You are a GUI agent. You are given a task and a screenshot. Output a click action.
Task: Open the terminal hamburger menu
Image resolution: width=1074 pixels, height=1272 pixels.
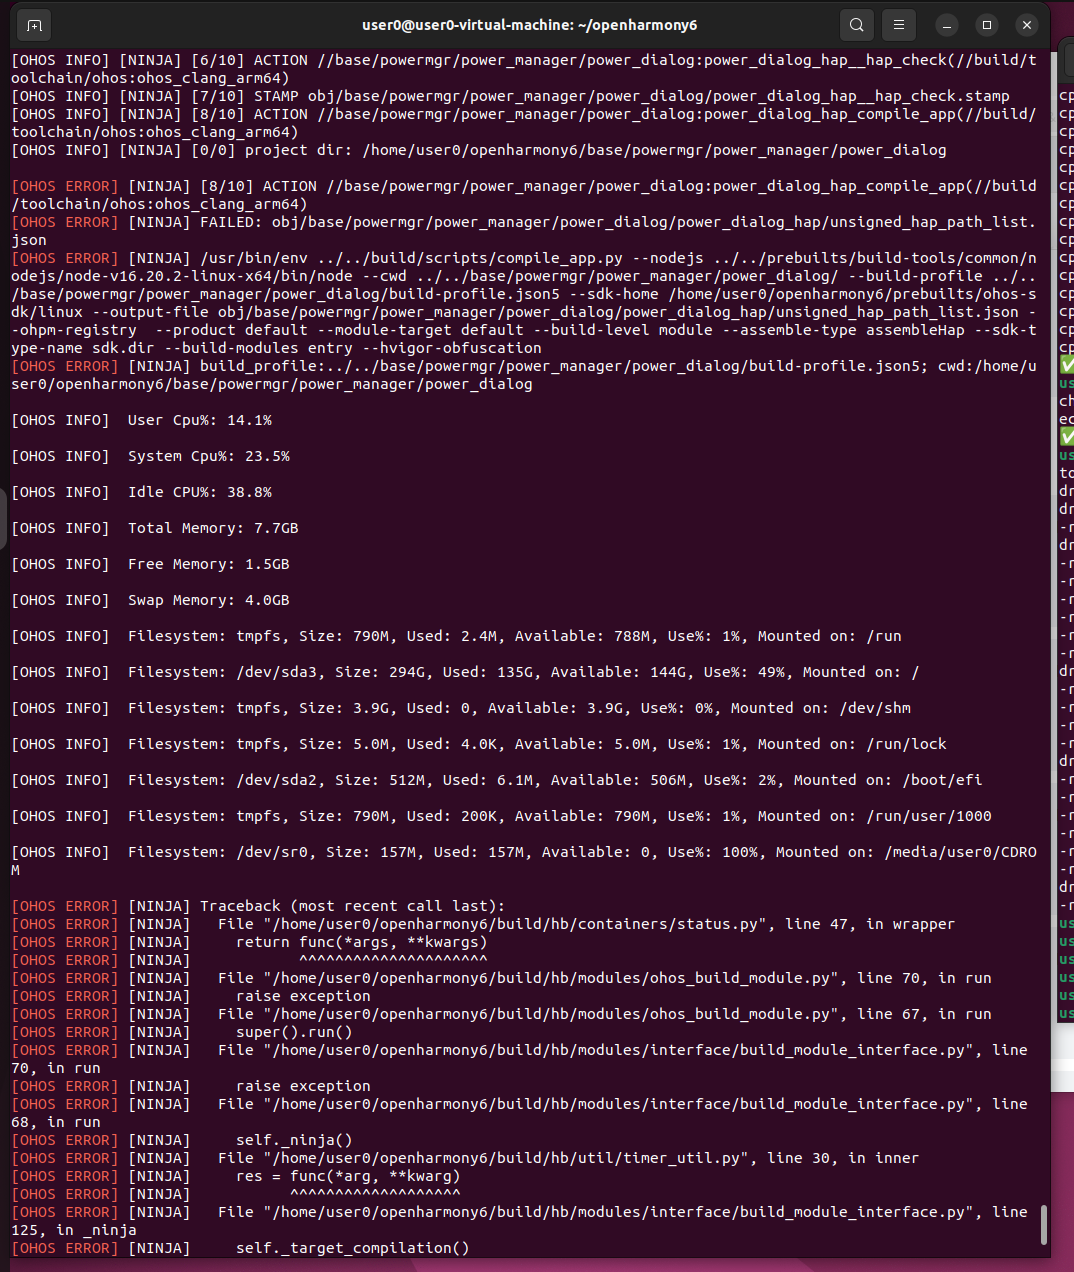(899, 25)
